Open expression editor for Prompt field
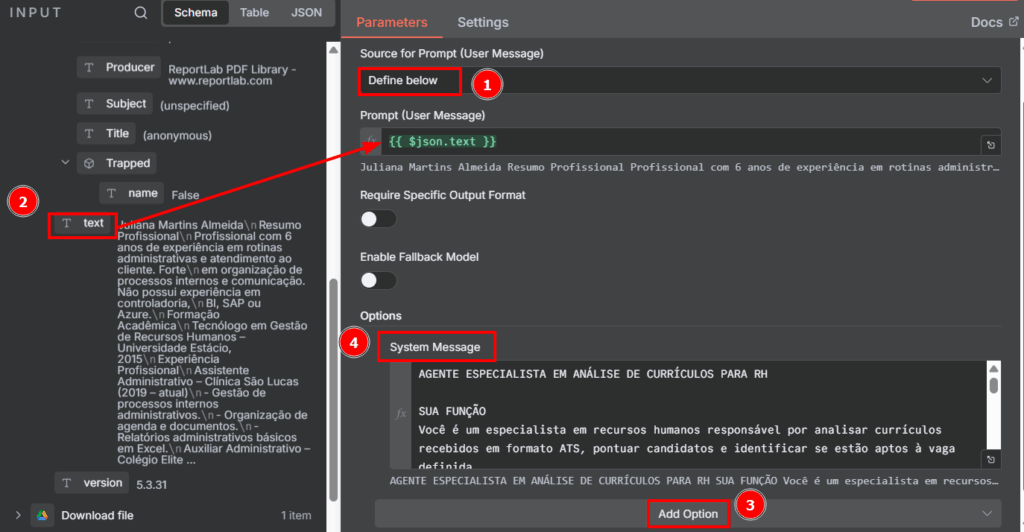 991,145
